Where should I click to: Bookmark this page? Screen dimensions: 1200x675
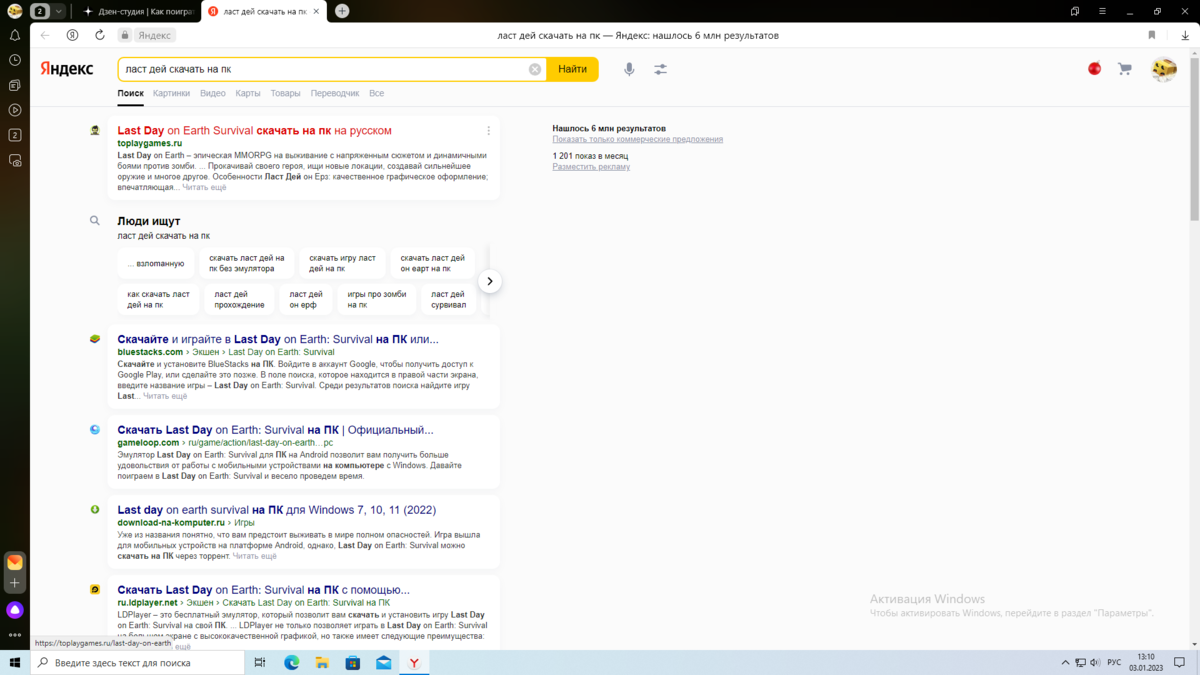(x=1152, y=35)
